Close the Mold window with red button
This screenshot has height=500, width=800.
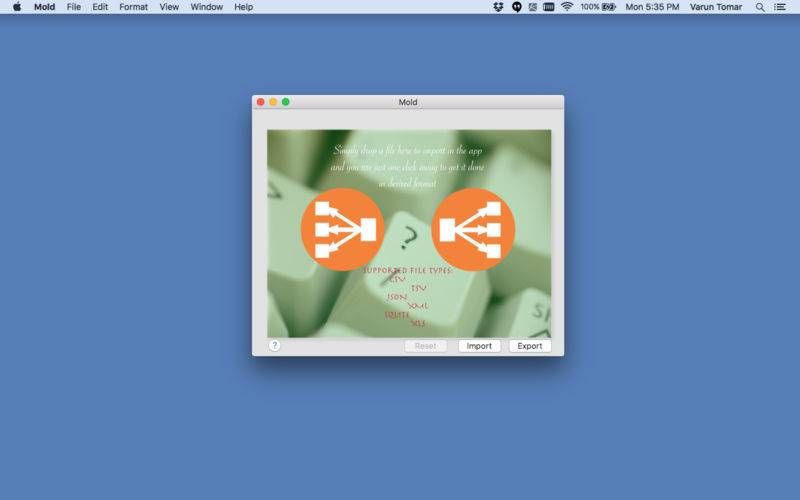(x=261, y=102)
